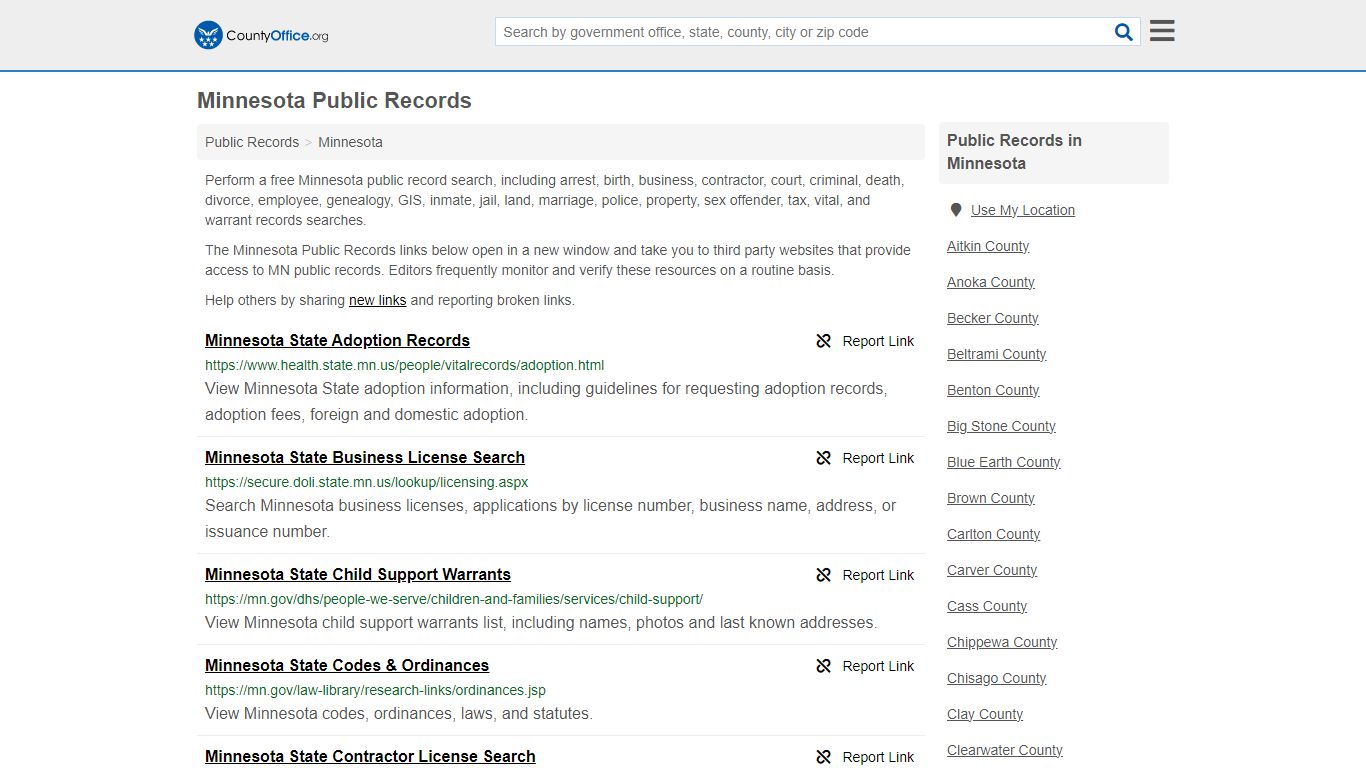Use My Location in sidebar
Image resolution: width=1366 pixels, height=768 pixels.
(x=1023, y=210)
